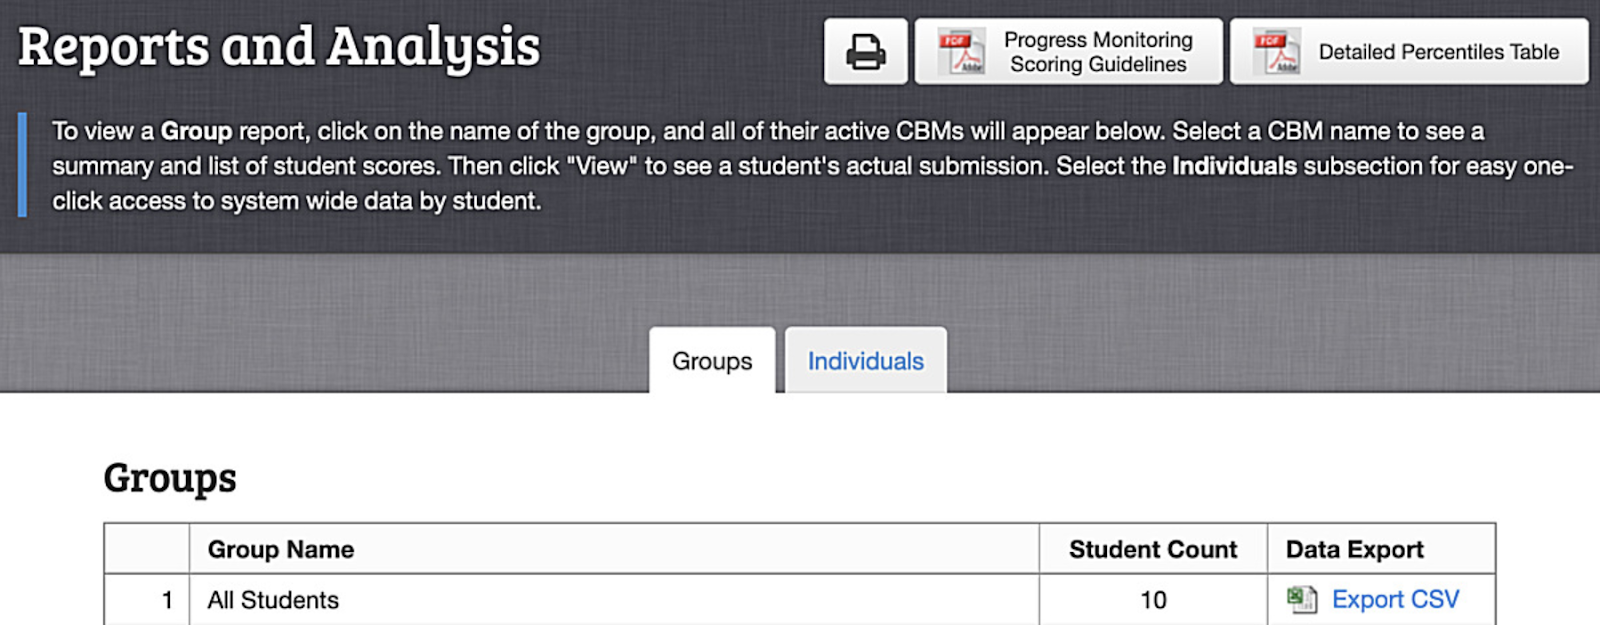Image resolution: width=1600 pixels, height=625 pixels.
Task: Click the student count value 10
Action: 1153,600
